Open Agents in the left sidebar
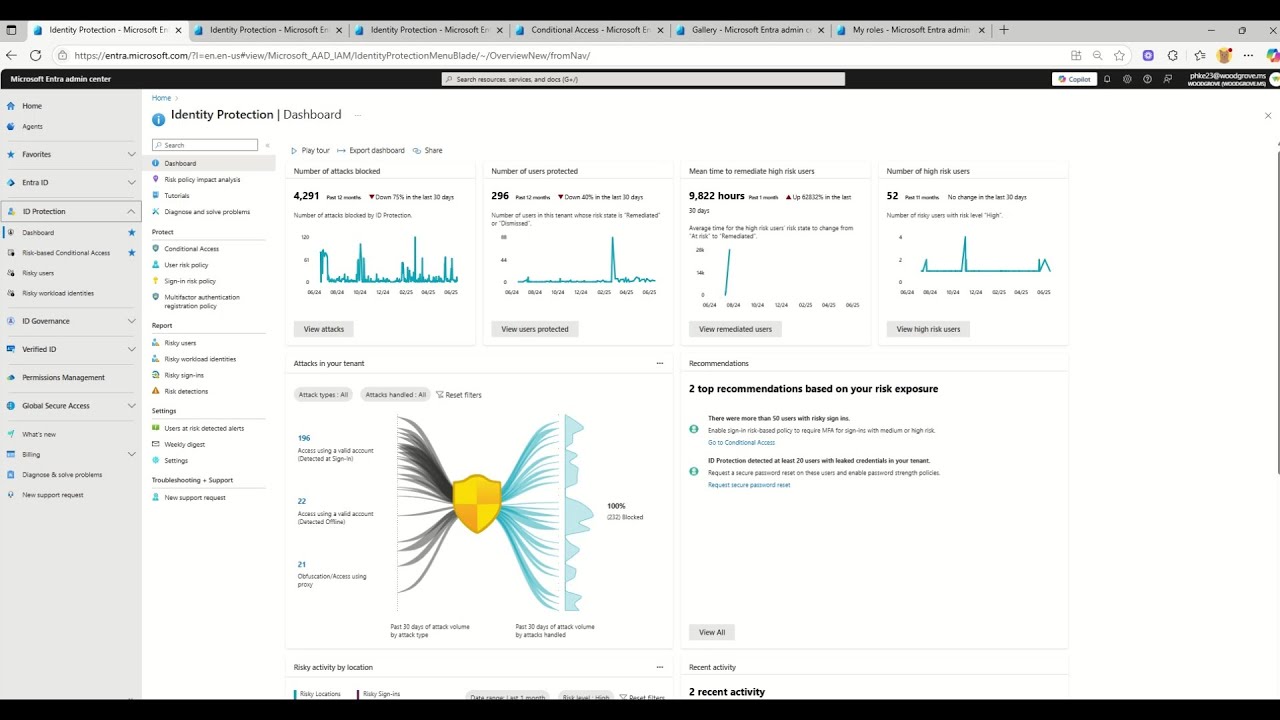 click(x=32, y=127)
